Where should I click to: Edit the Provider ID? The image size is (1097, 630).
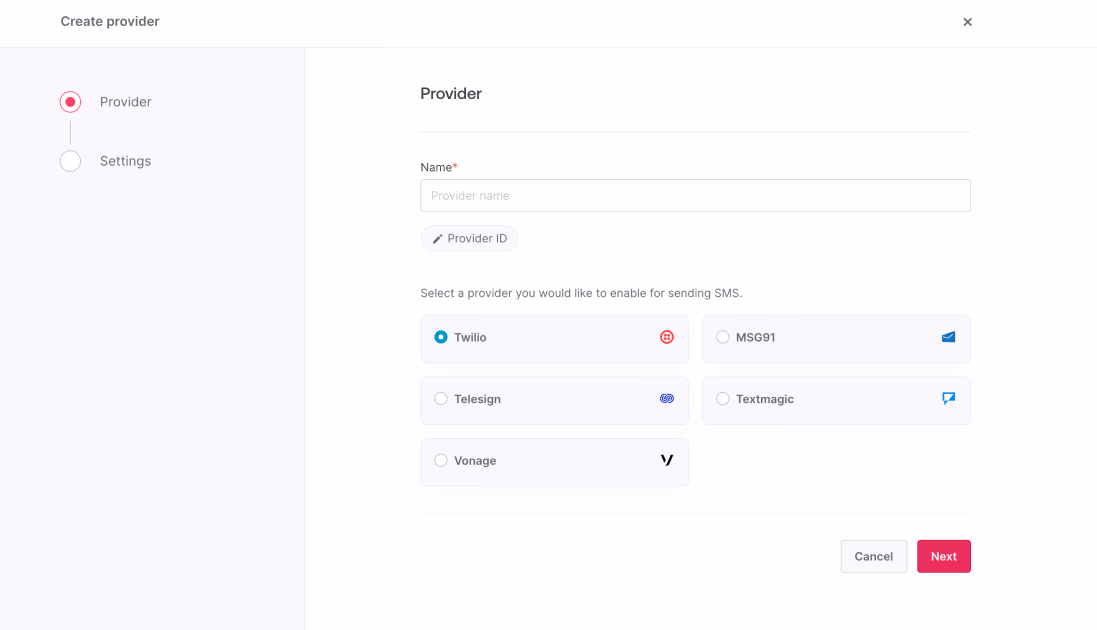click(469, 239)
